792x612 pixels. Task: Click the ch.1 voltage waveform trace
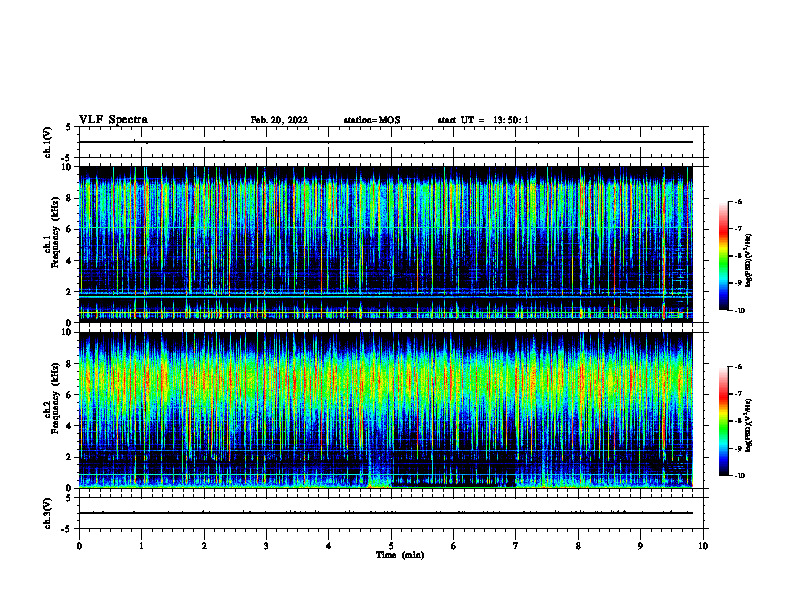click(x=386, y=142)
